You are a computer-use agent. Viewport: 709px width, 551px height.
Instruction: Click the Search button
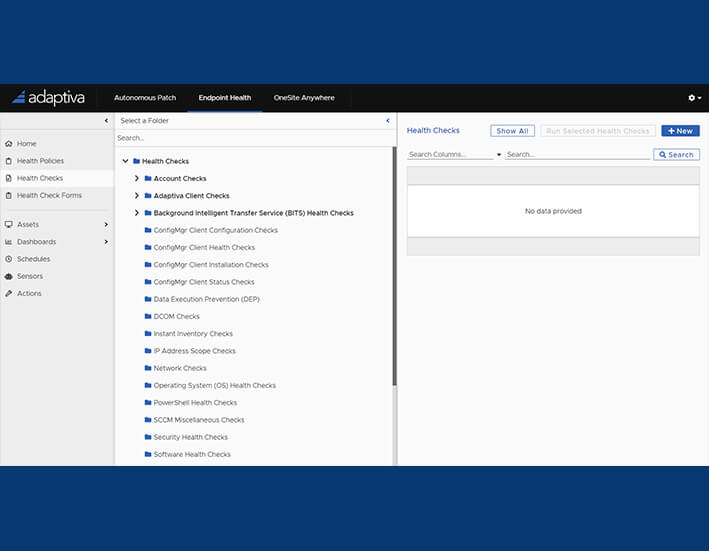[676, 155]
